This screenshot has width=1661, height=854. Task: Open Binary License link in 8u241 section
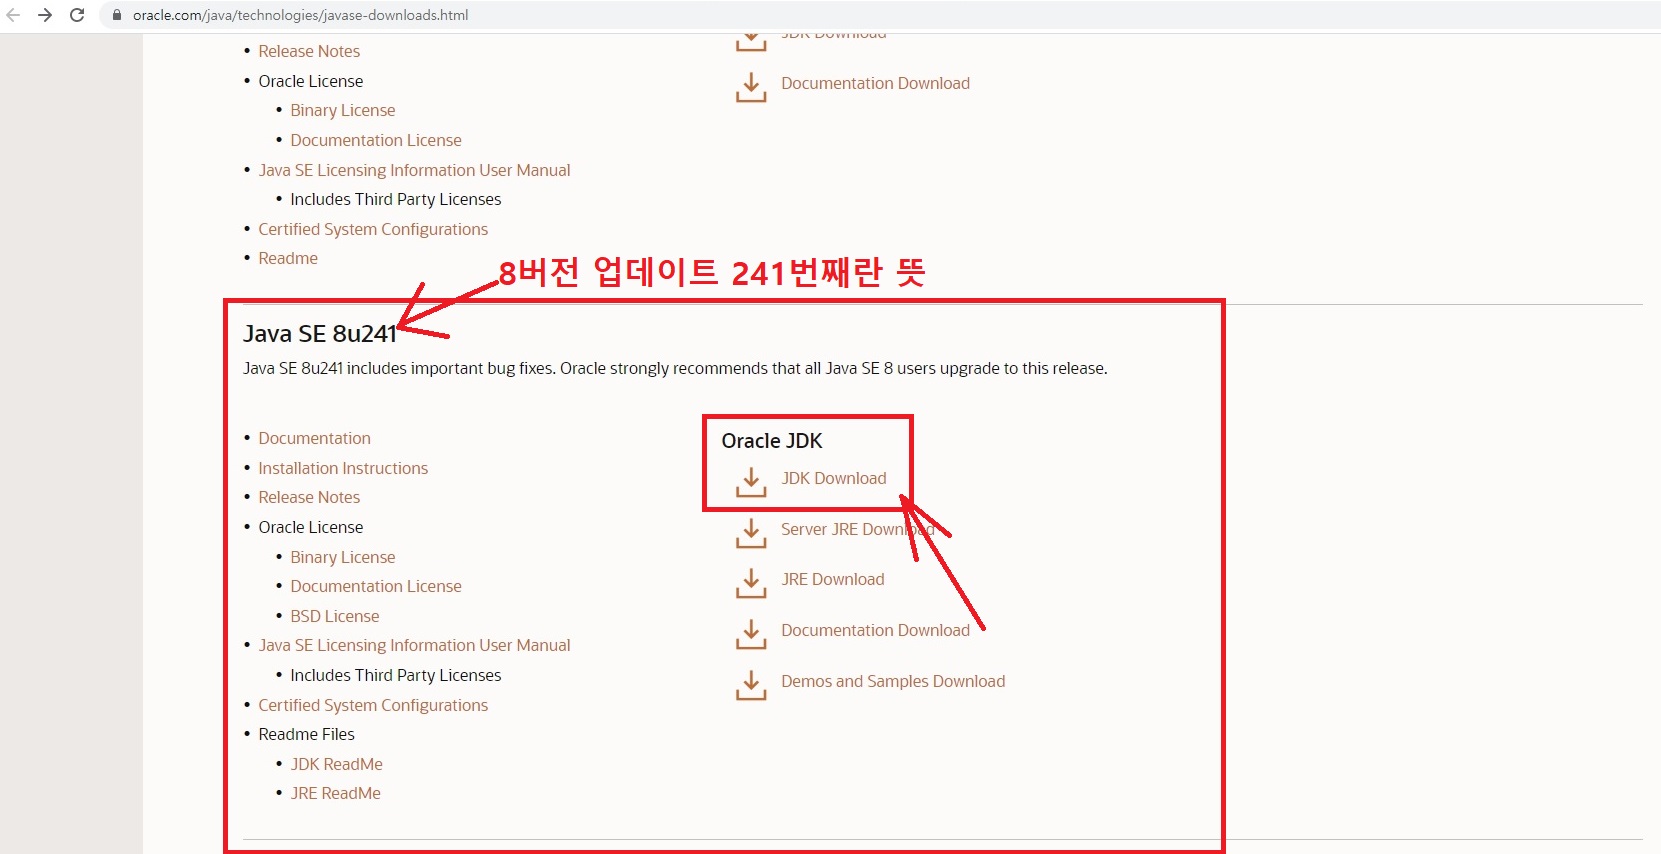[343, 557]
